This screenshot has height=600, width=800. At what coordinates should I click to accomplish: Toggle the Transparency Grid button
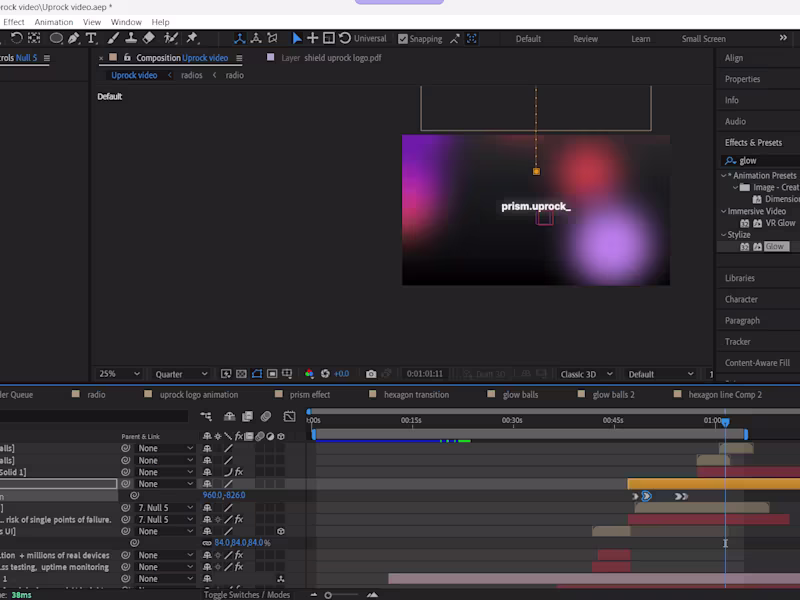pos(241,374)
